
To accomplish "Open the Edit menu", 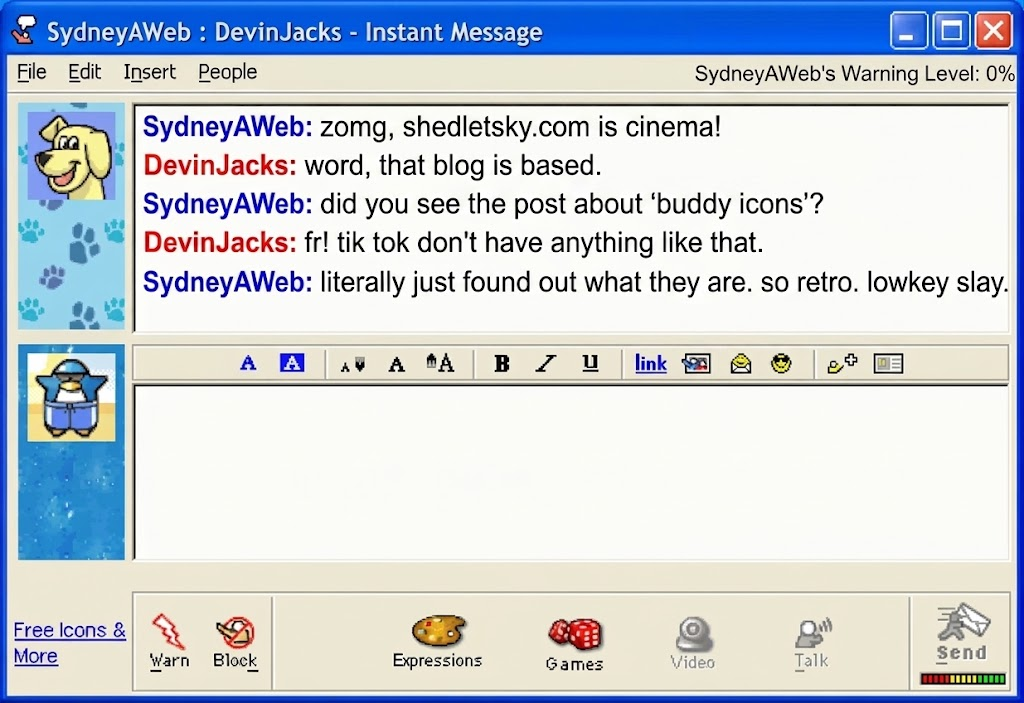I will [x=84, y=72].
